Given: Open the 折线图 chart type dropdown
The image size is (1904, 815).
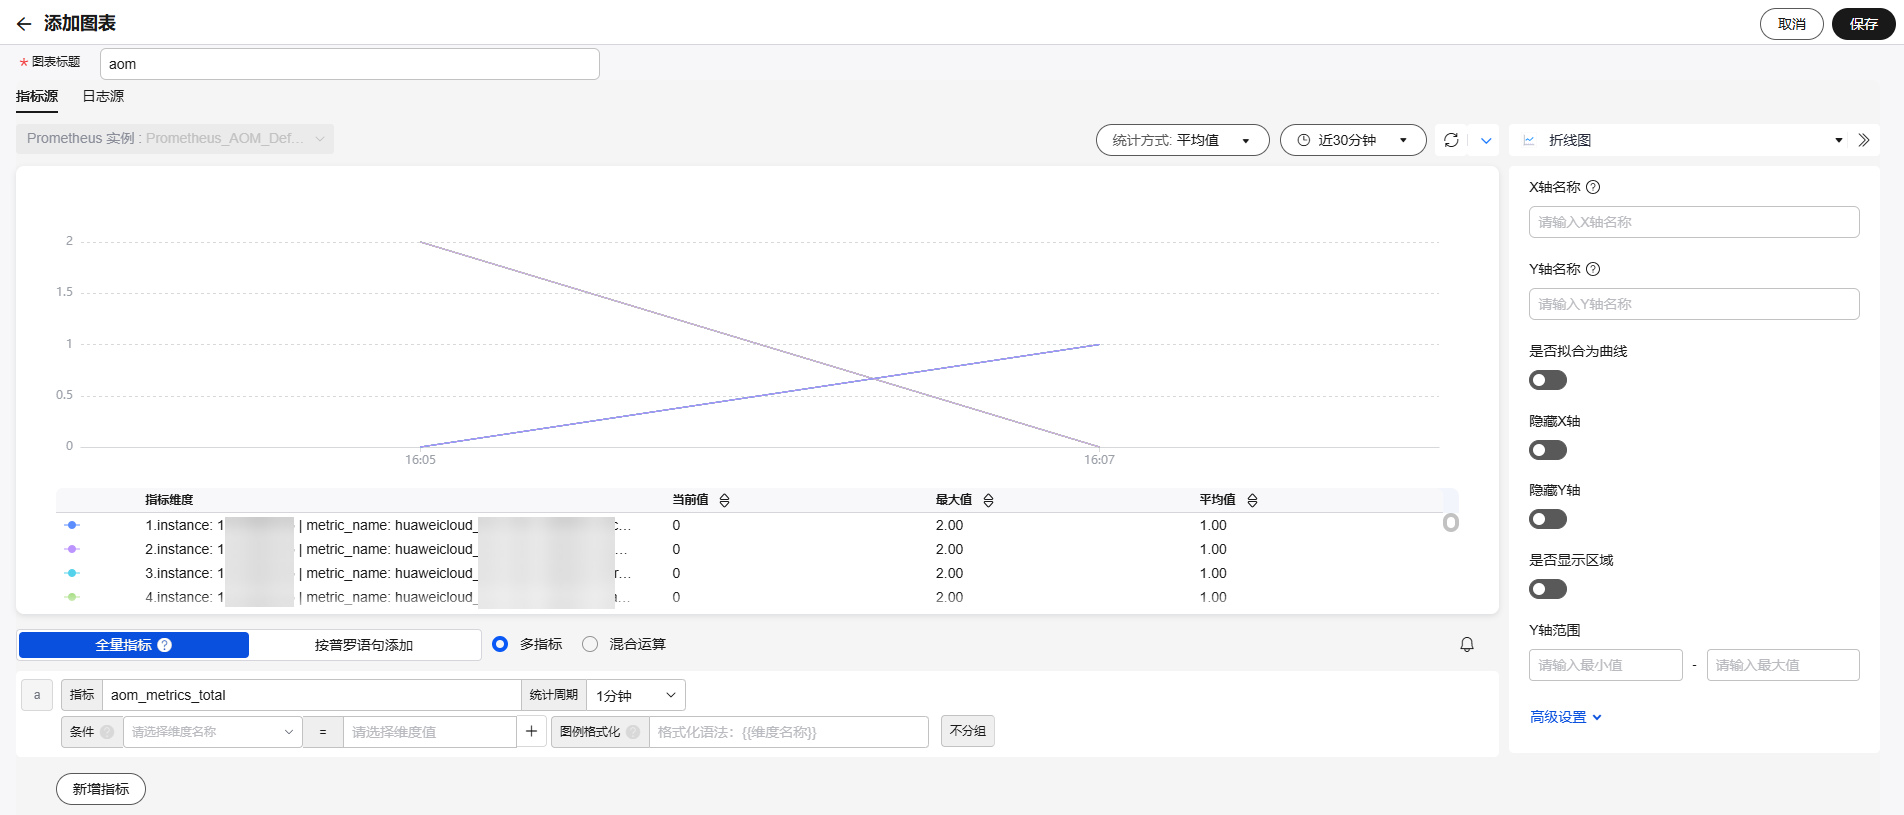Looking at the screenshot, I should tap(1680, 140).
